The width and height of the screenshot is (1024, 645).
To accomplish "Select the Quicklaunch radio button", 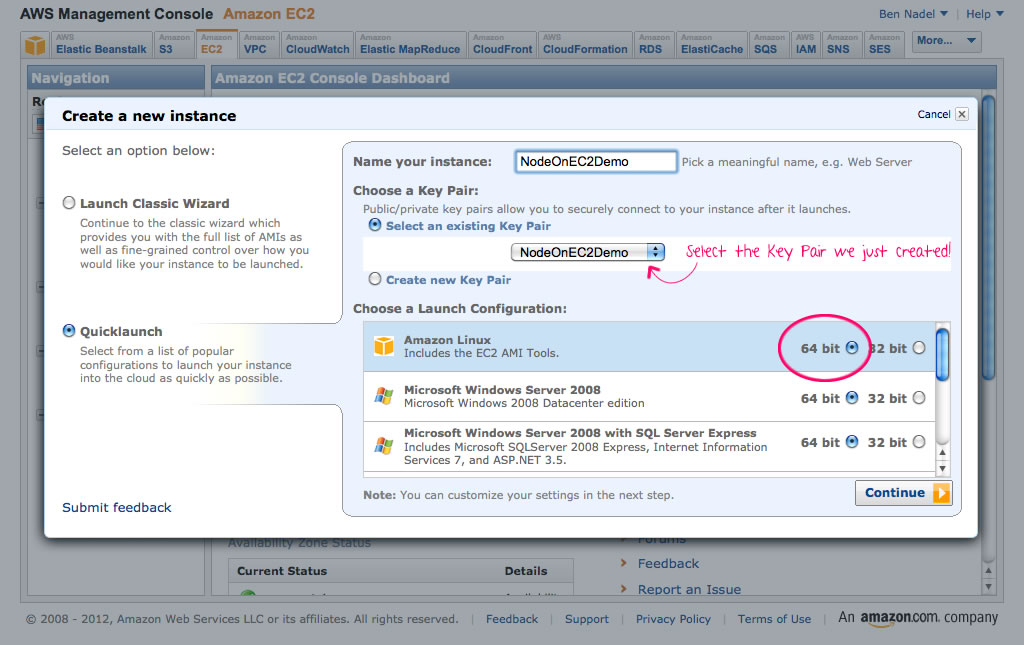I will click(69, 331).
